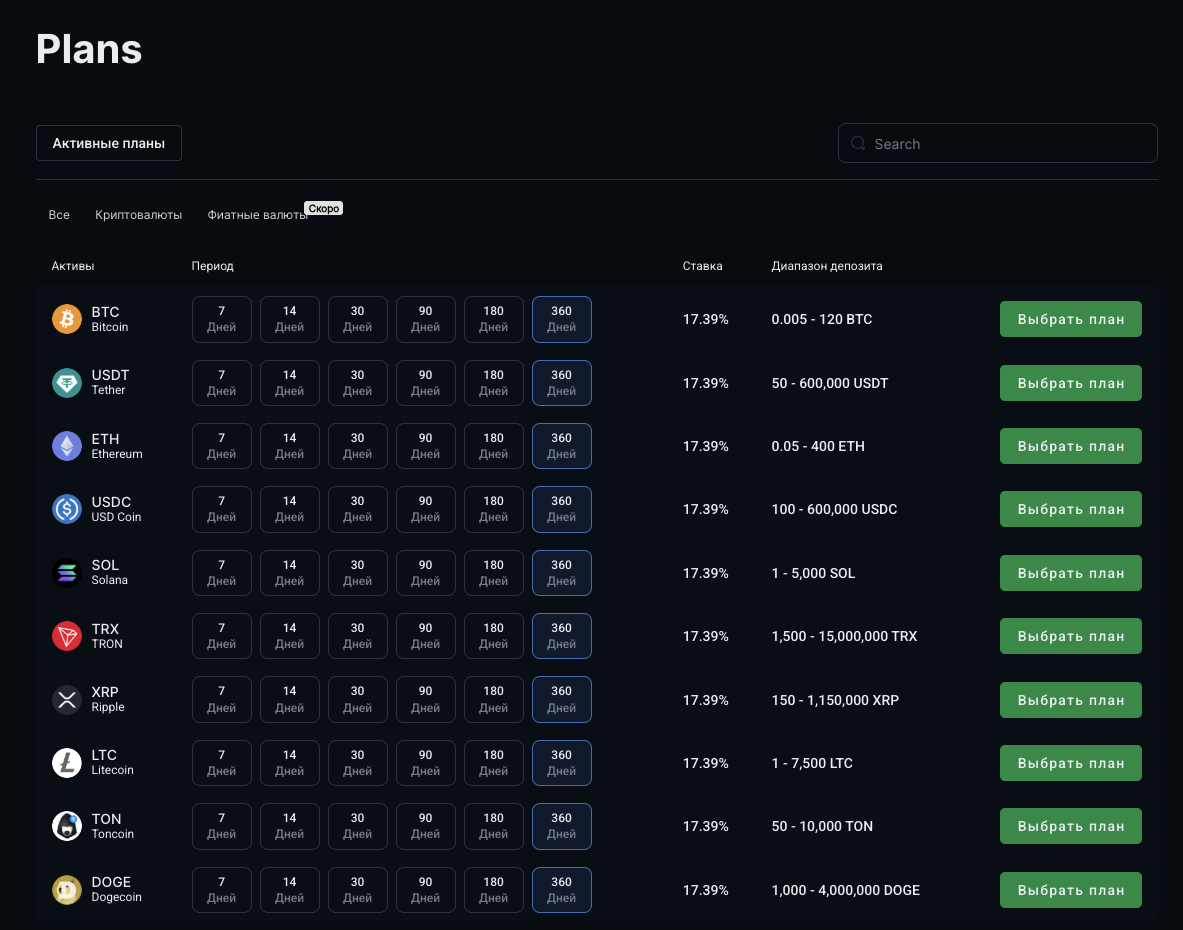
Task: Select 7 days period for BTC
Action: [x=222, y=319]
